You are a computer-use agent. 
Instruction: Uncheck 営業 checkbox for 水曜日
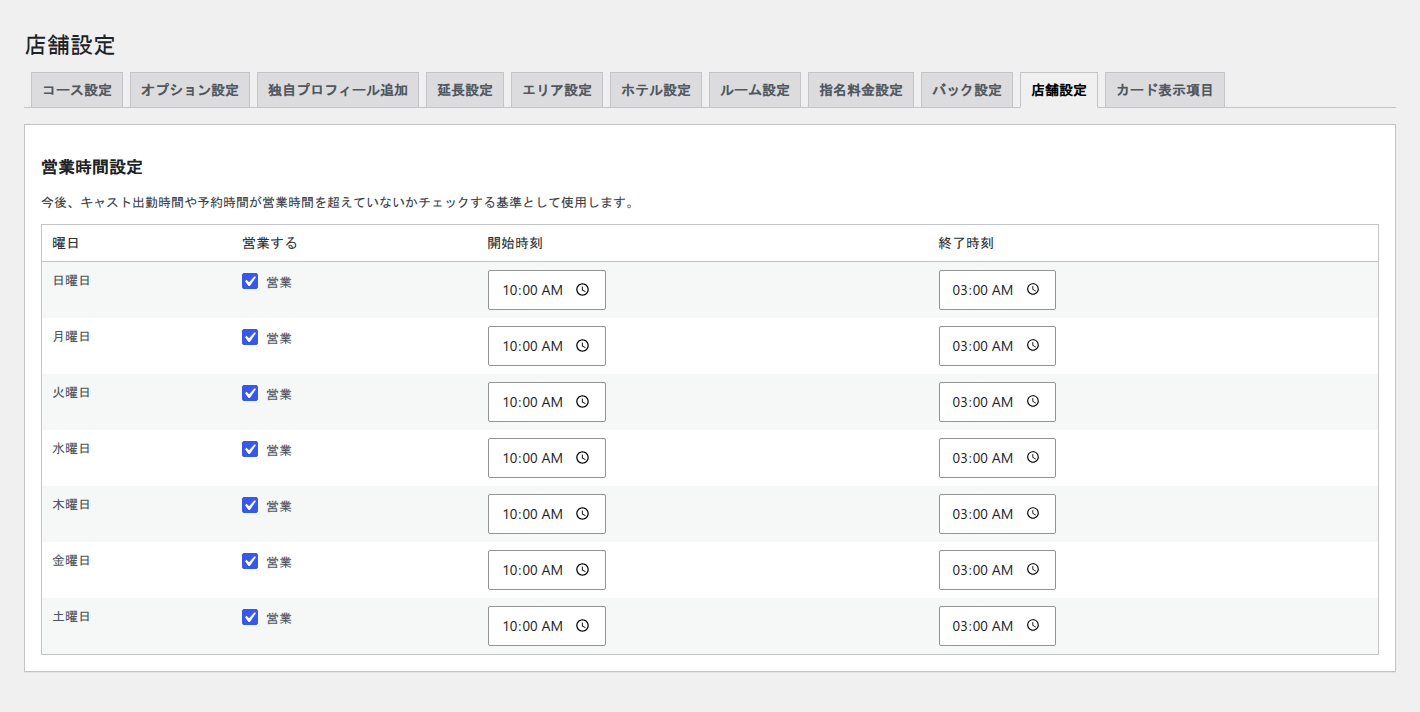[x=250, y=449]
